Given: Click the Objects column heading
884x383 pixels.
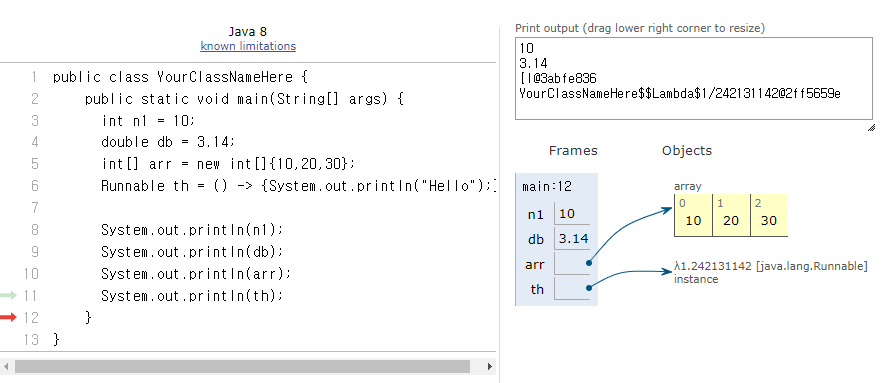Looking at the screenshot, I should [x=687, y=151].
